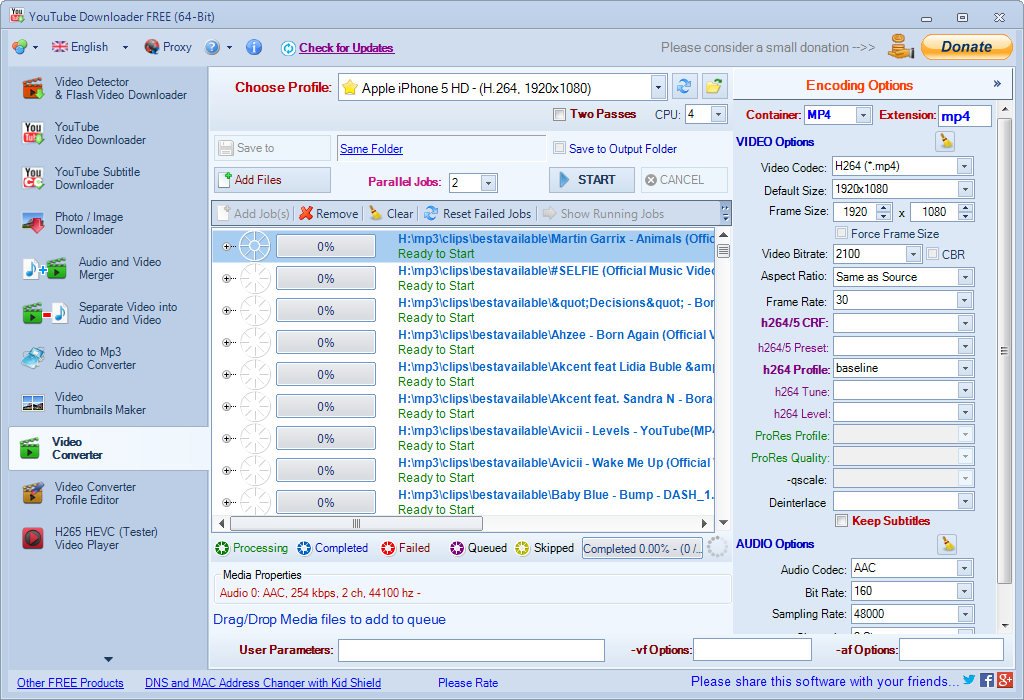Open Audio and Video Merger module
This screenshot has width=1024, height=700.
pos(92,268)
